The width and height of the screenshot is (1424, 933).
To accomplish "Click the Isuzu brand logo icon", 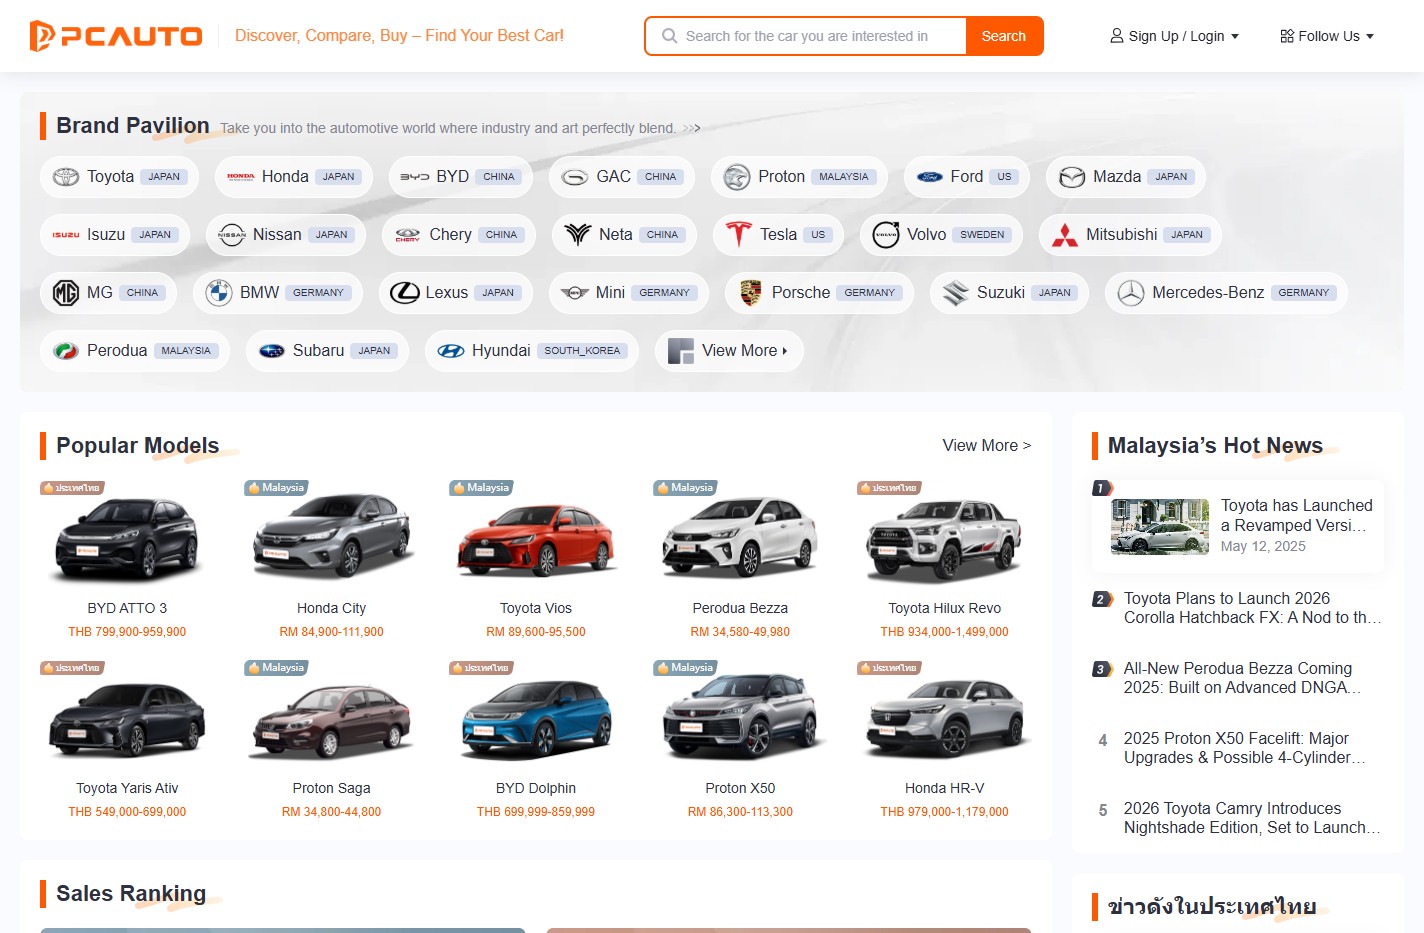I will point(66,235).
